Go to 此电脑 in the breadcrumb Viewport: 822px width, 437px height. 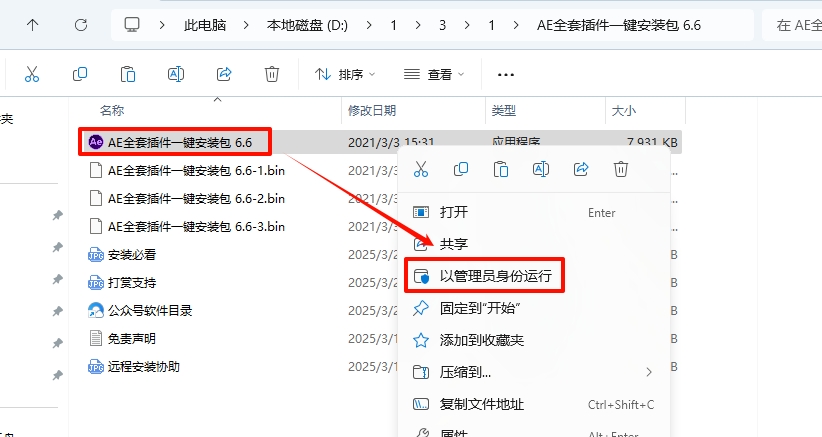click(205, 25)
